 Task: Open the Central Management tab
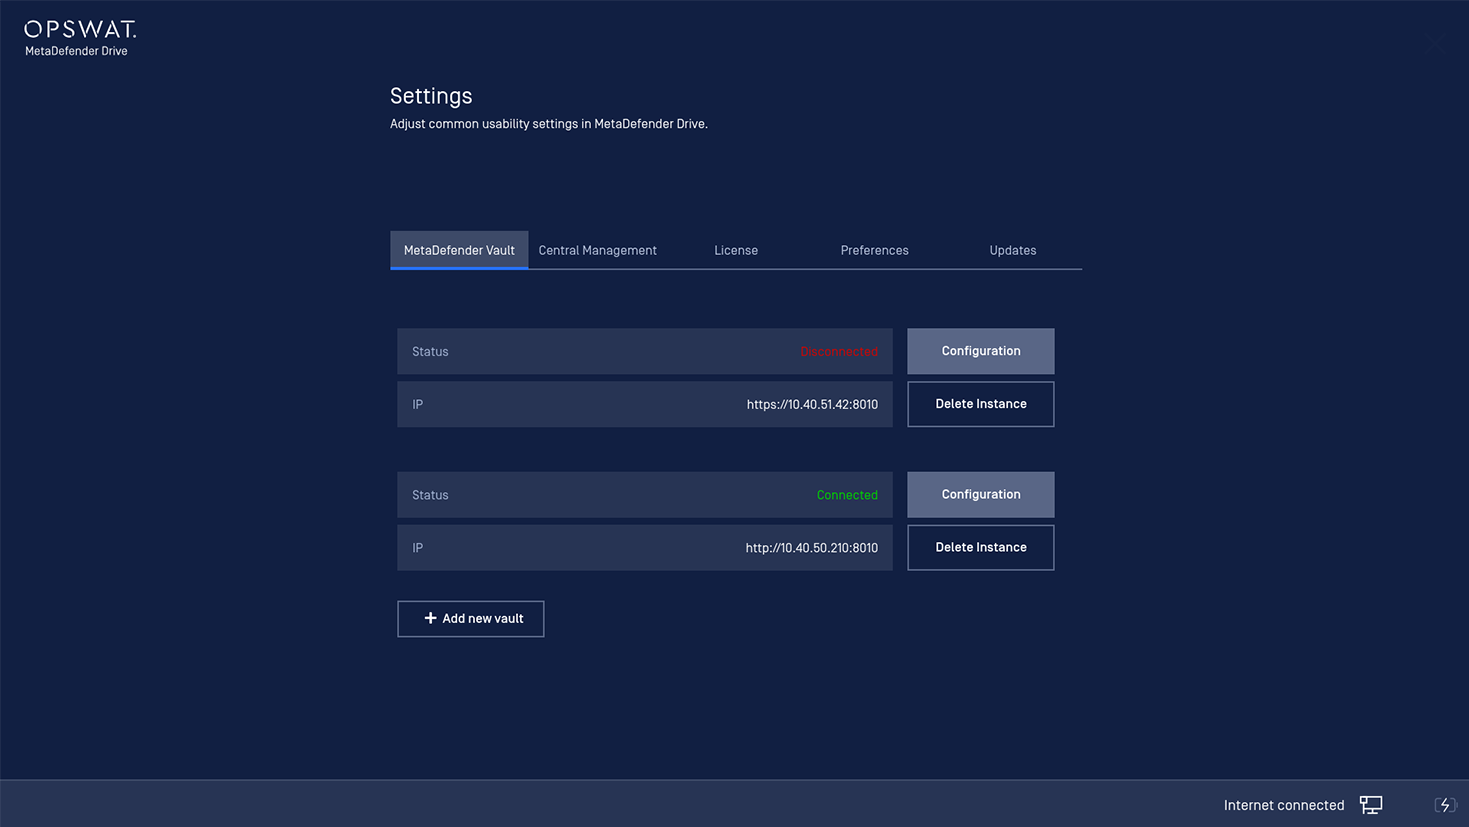pos(597,250)
